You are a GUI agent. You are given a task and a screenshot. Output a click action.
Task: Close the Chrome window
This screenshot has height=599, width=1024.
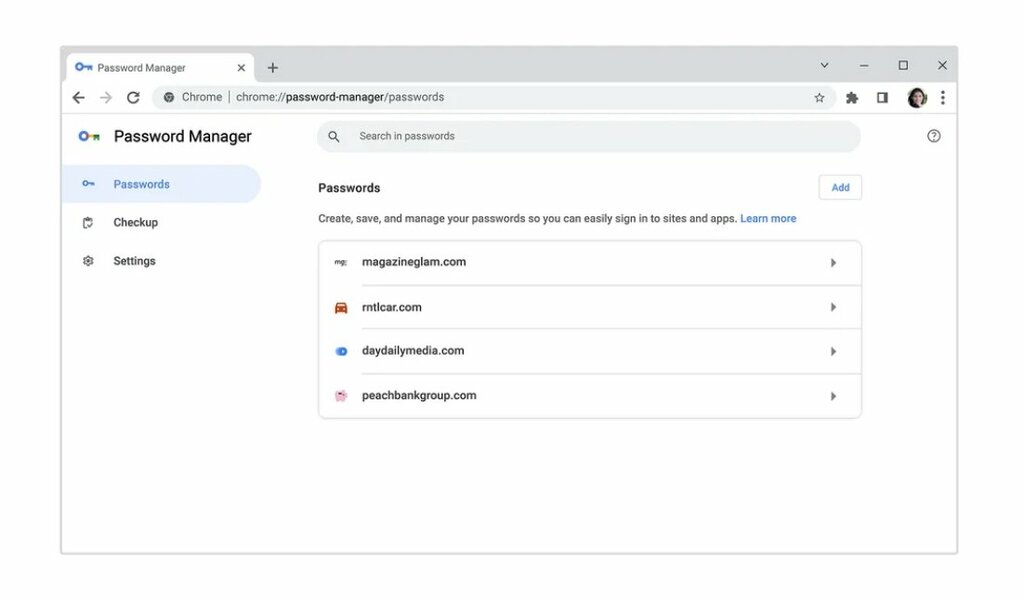942,65
